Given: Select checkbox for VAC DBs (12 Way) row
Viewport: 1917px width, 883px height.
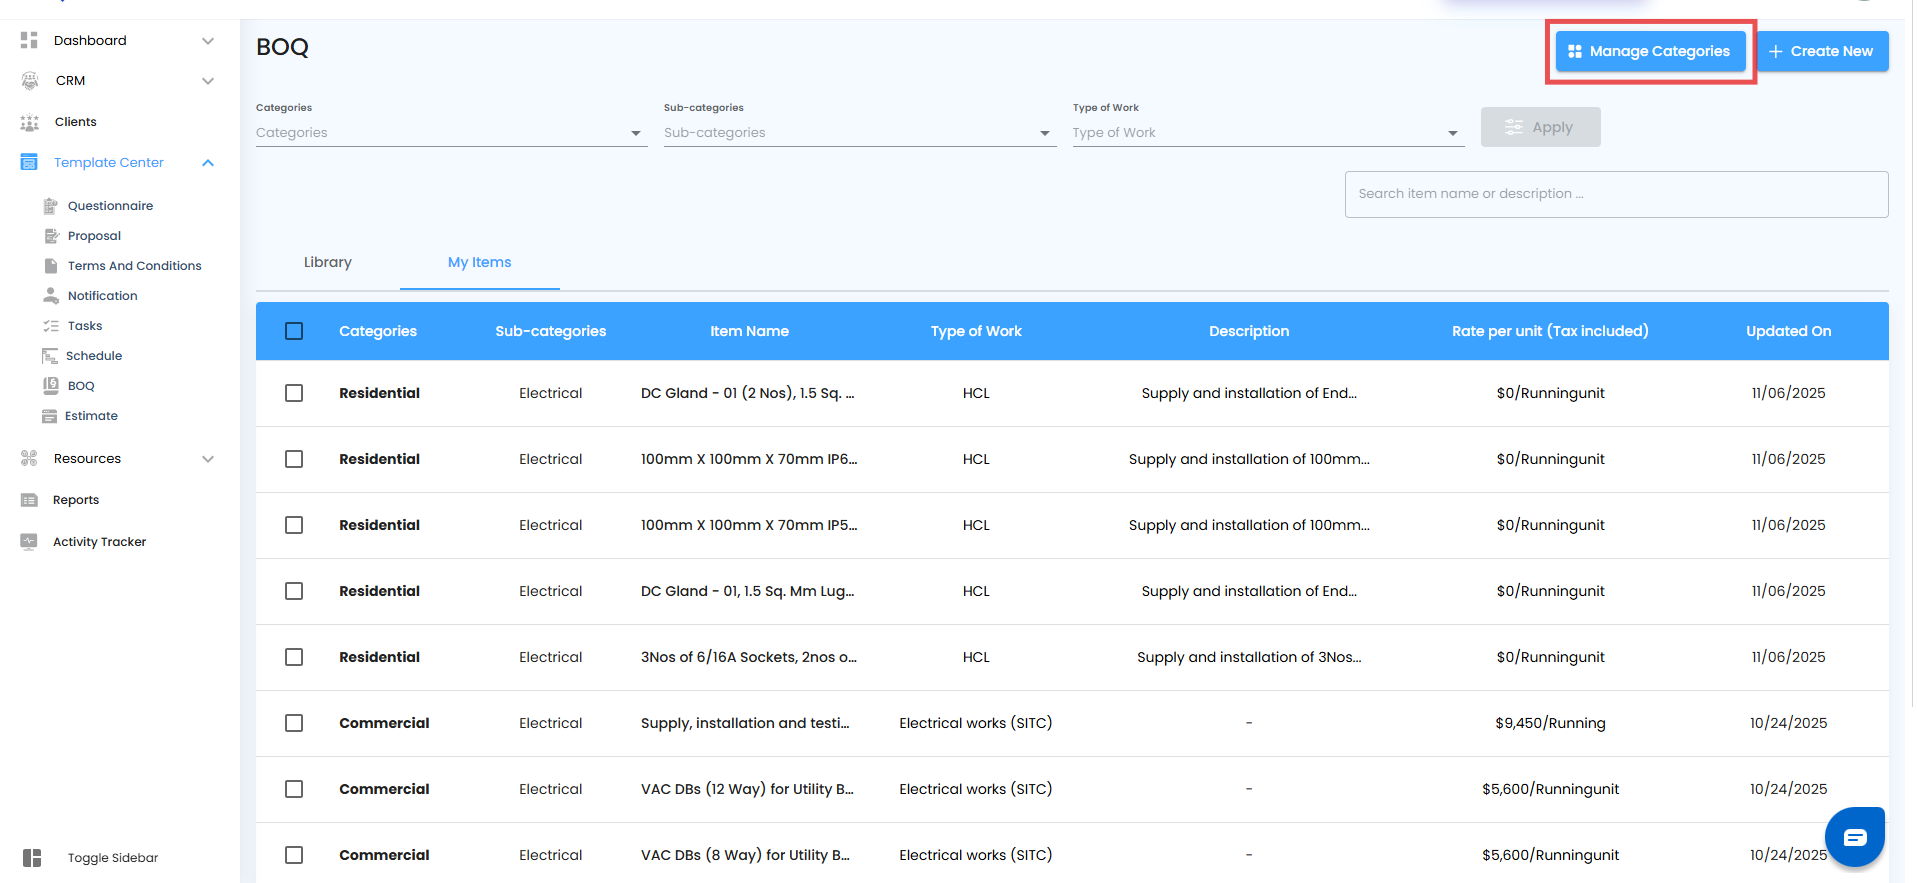Looking at the screenshot, I should 294,789.
